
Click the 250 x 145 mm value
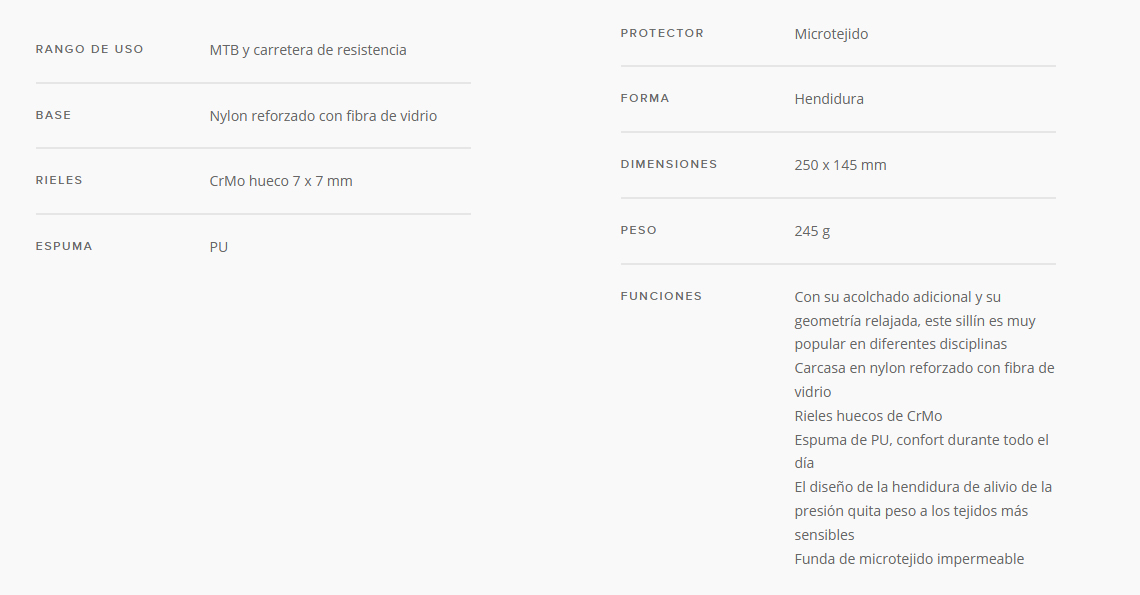tap(840, 165)
